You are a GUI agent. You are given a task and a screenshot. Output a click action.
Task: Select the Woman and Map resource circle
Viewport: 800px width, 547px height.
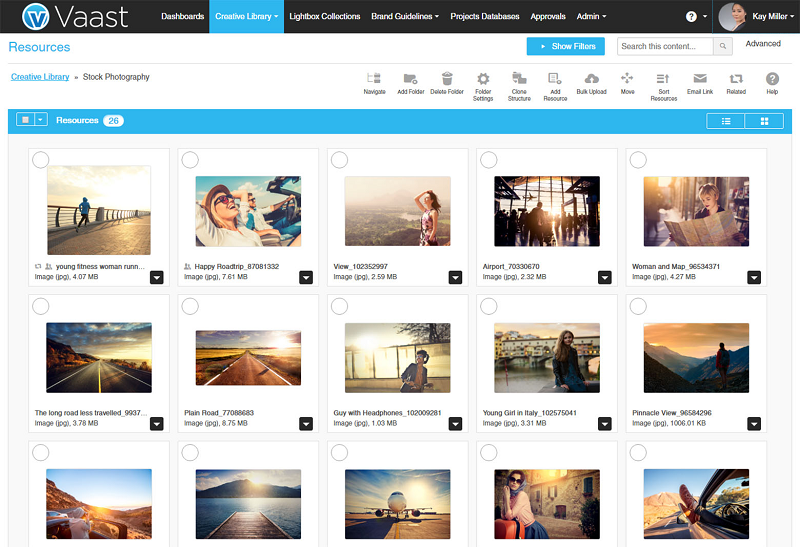pyautogui.click(x=638, y=160)
